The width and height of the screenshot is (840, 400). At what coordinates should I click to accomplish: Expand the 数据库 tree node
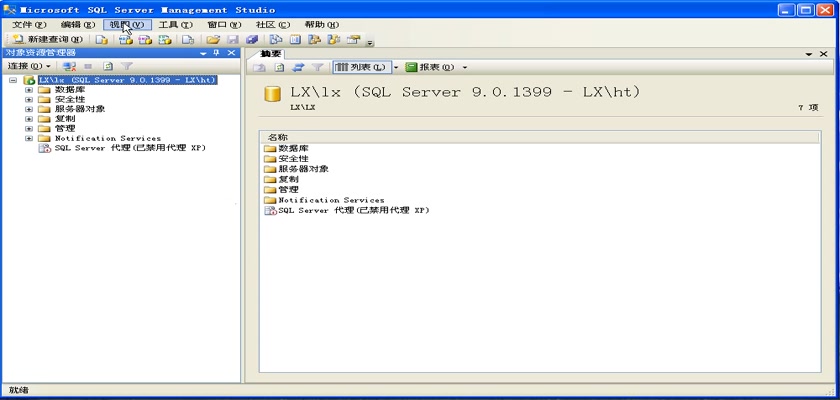(x=29, y=90)
